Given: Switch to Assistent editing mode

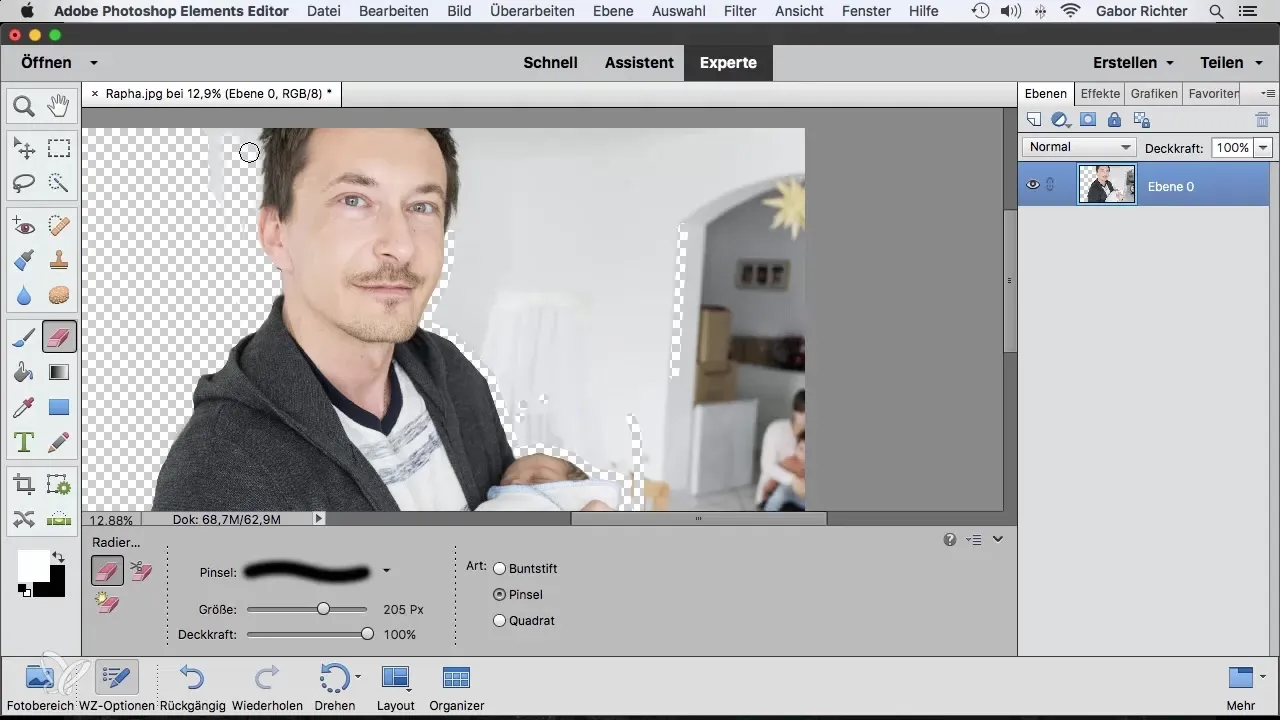Looking at the screenshot, I should click(639, 62).
